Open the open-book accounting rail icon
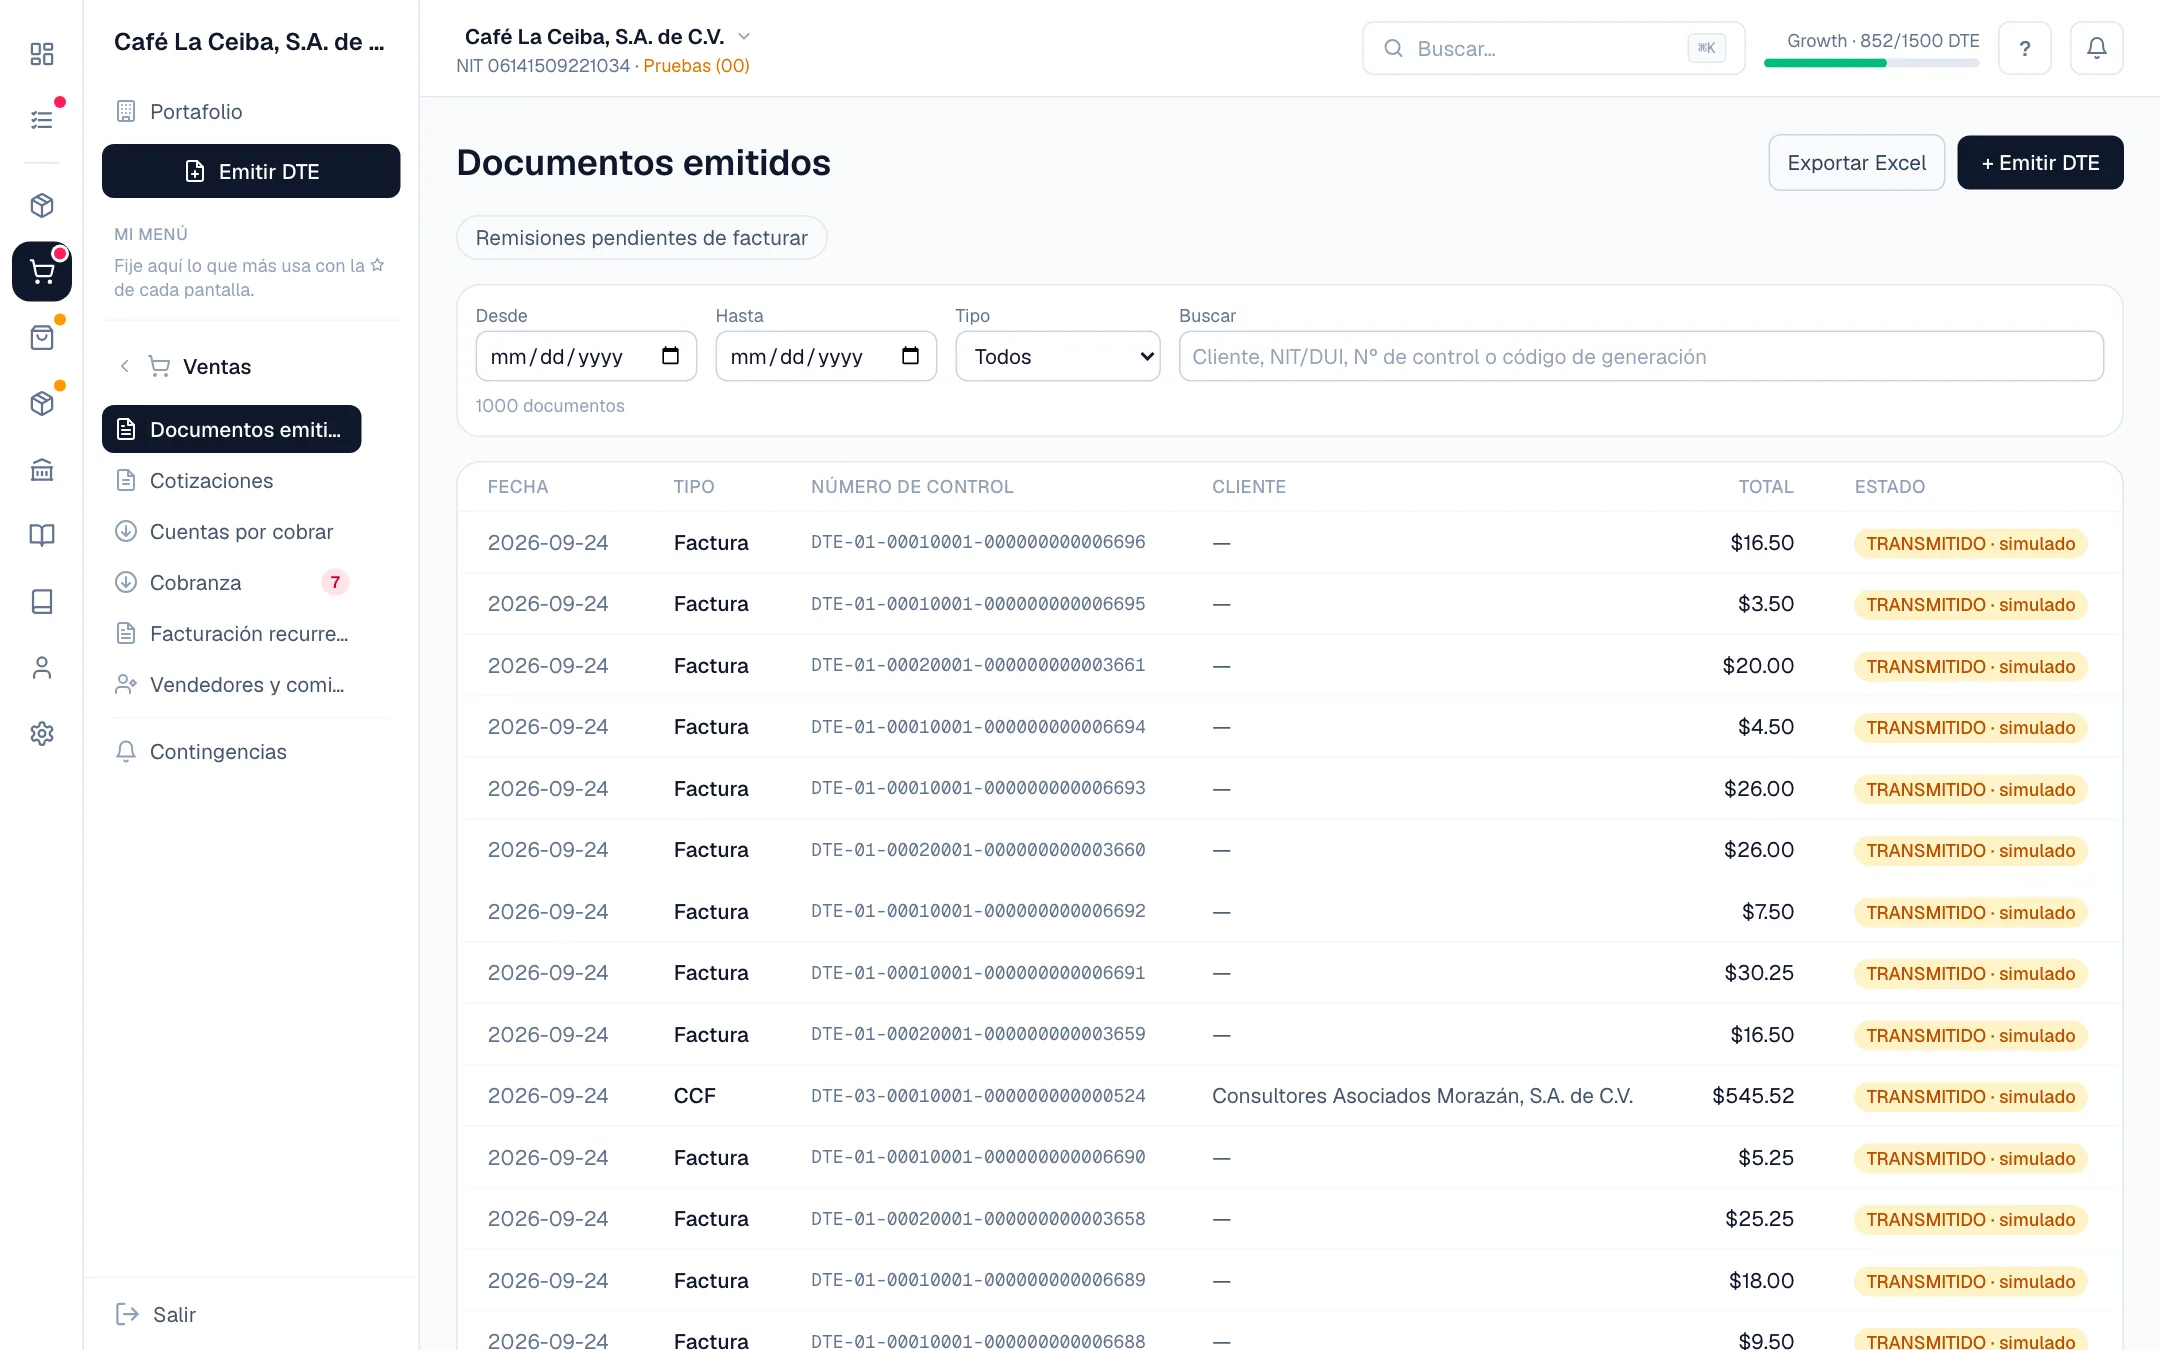2160x1350 pixels. tap(42, 535)
